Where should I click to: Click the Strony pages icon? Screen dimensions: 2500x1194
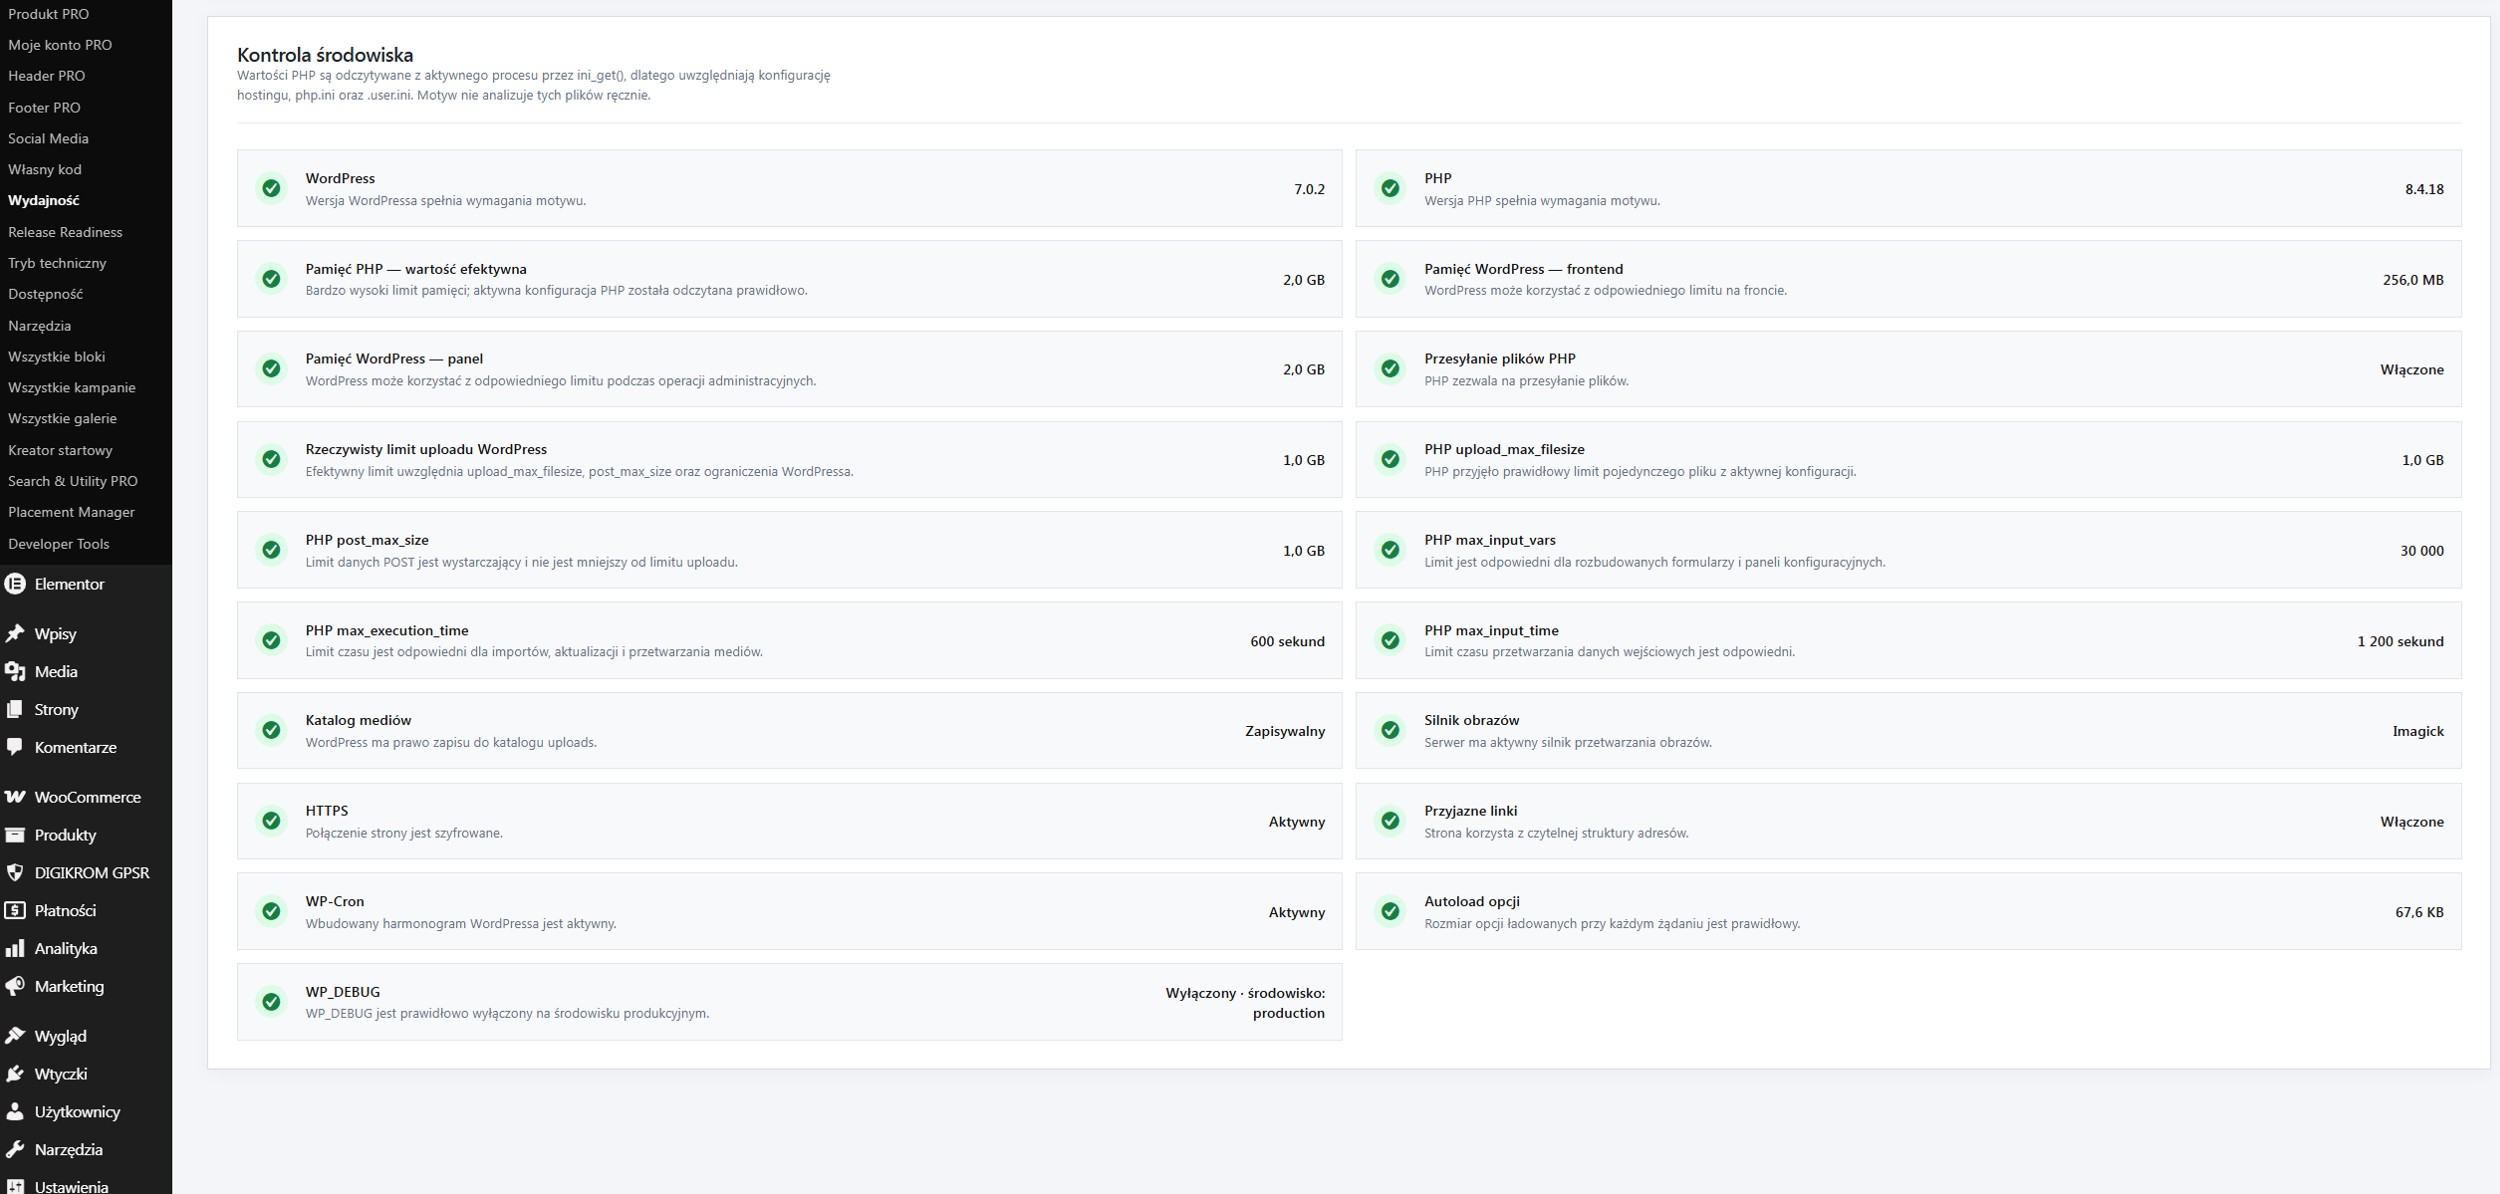[x=15, y=710]
